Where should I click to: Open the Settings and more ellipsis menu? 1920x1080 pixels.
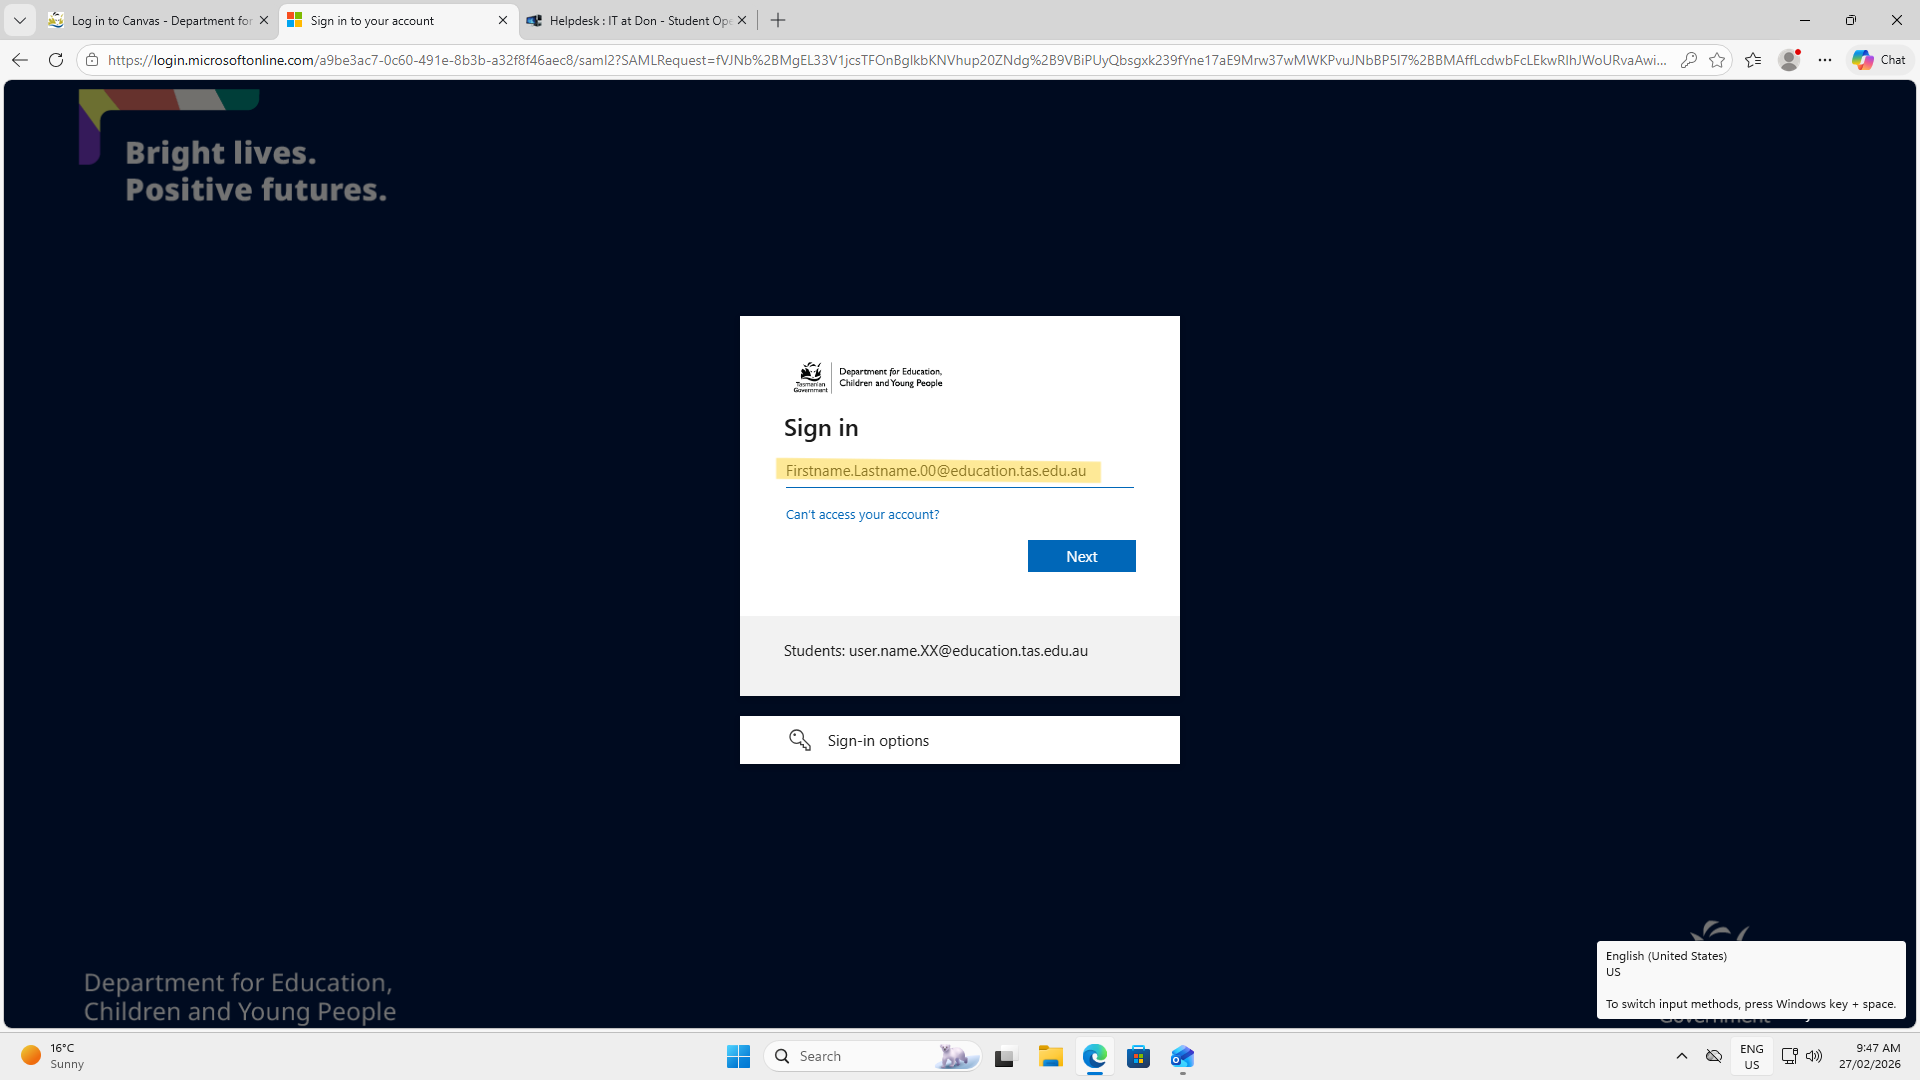(1825, 60)
